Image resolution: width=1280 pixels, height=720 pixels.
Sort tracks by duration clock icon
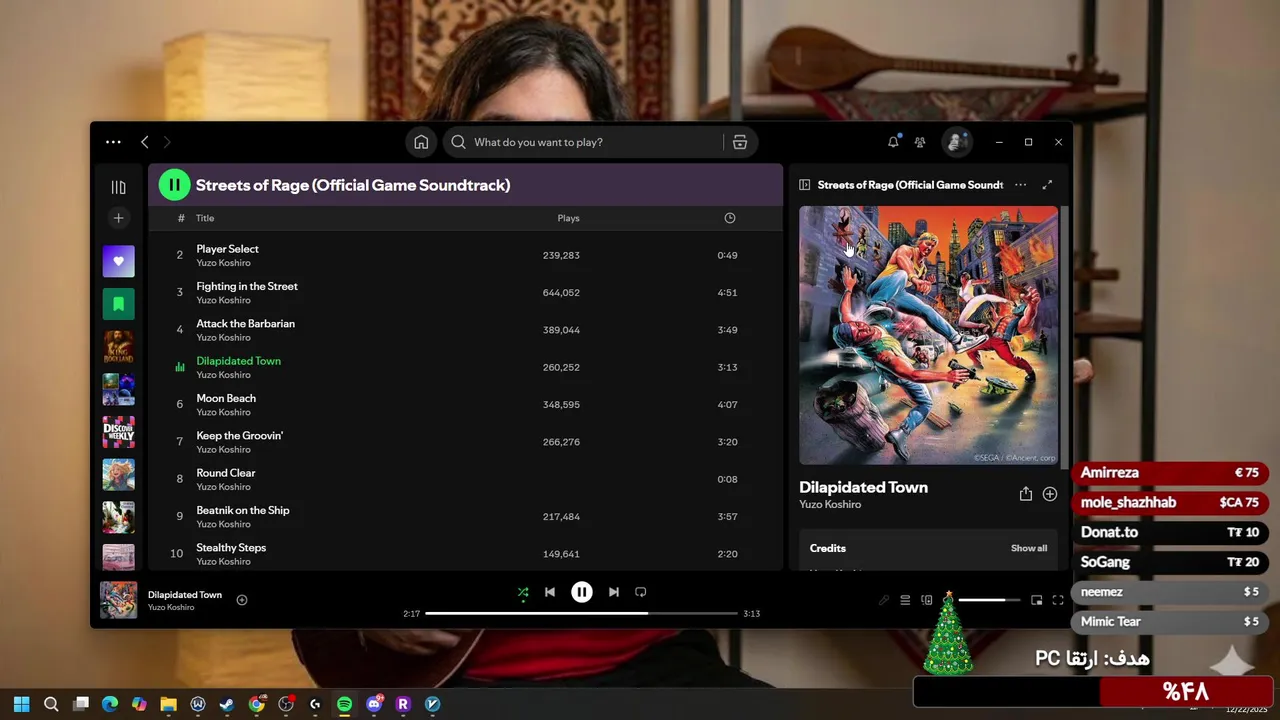729,218
